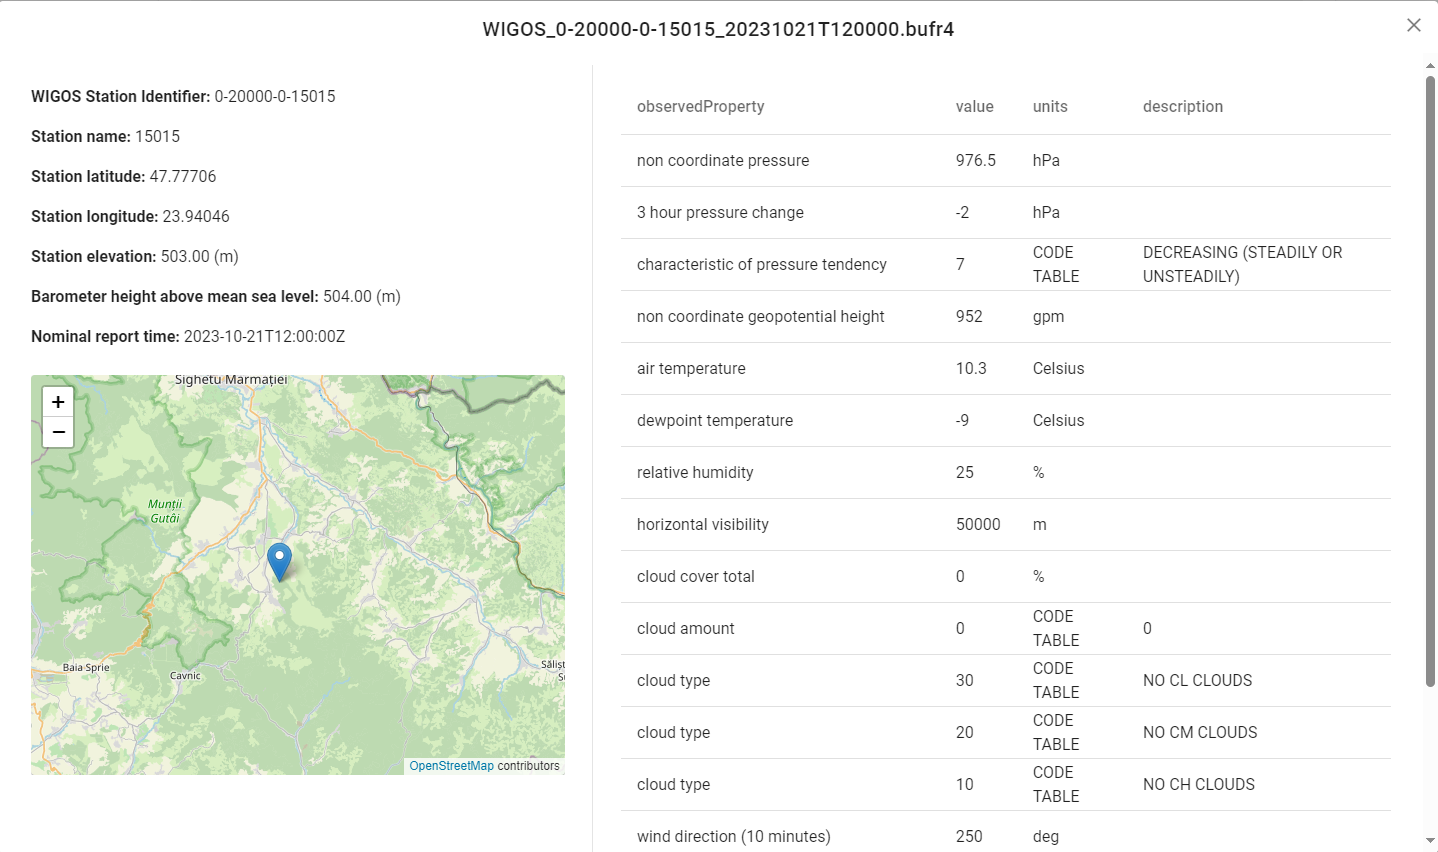Viewport: 1438px width, 852px height.
Task: Click the 25 relative humidity value
Action: click(x=964, y=473)
